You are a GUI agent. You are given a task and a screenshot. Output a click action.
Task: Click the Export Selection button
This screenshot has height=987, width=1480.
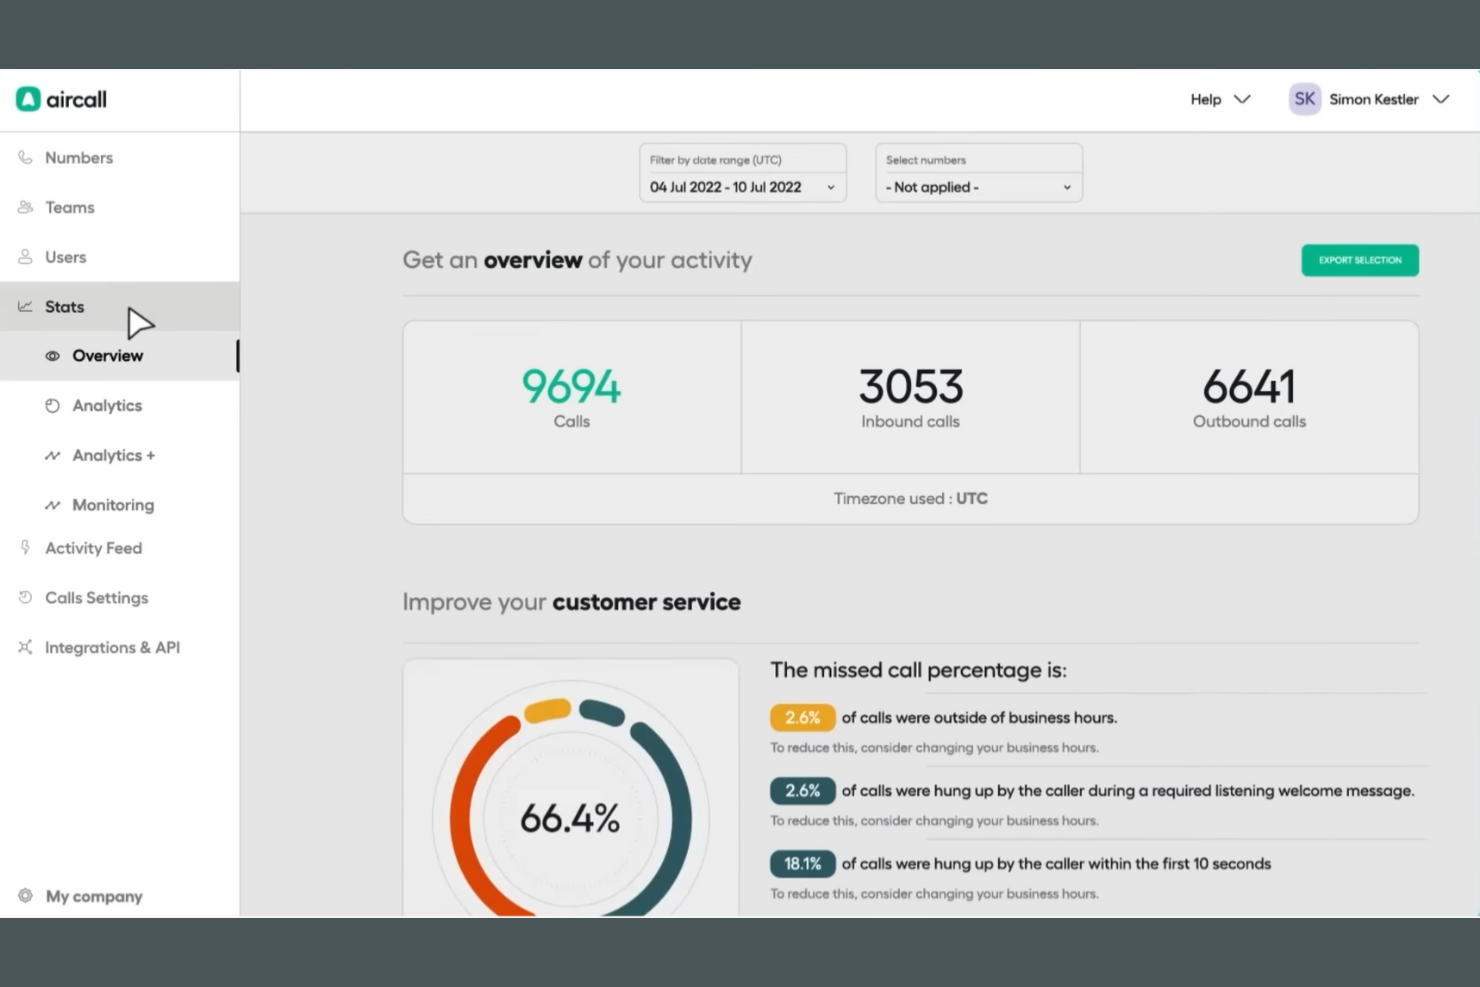tap(1359, 260)
